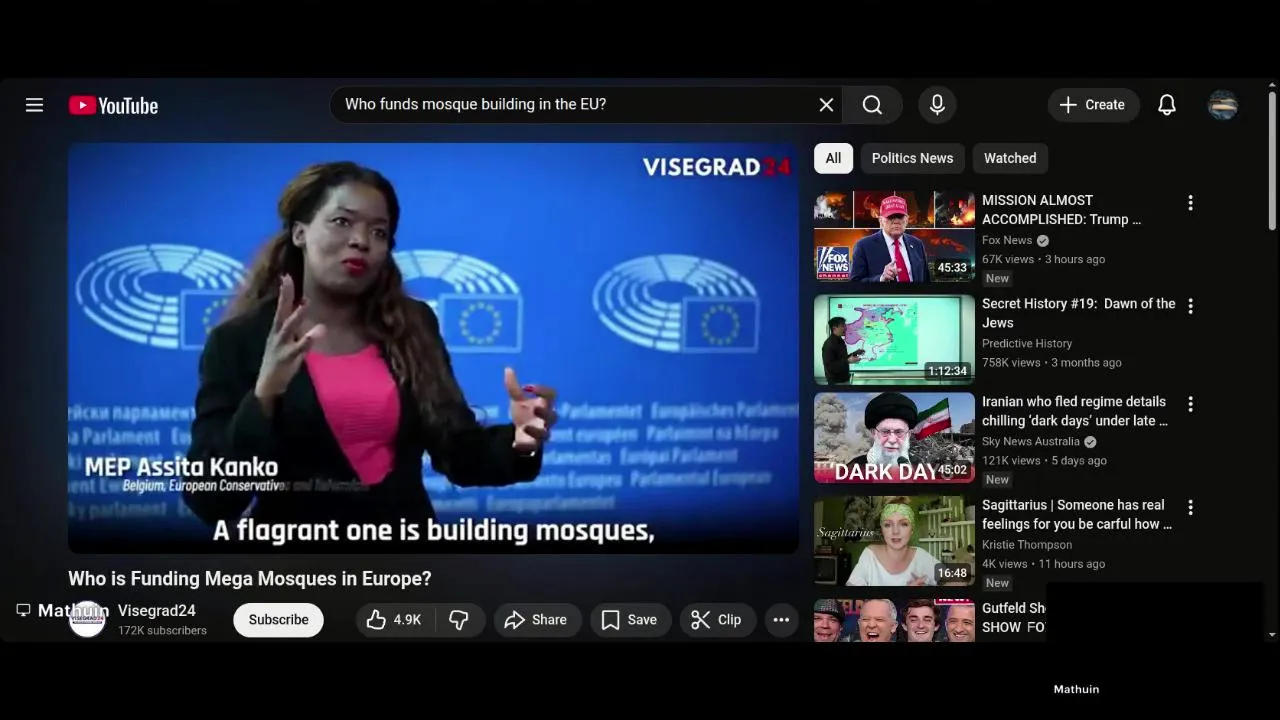Clear the search query with X
This screenshot has height=720, width=1280.
(x=826, y=105)
